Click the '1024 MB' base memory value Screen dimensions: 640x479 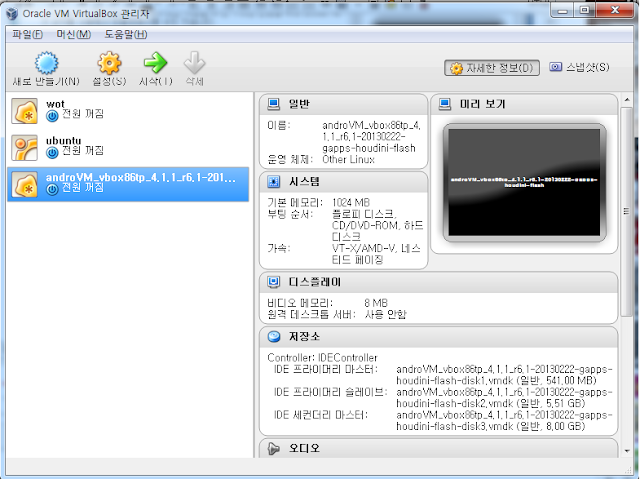tap(351, 203)
